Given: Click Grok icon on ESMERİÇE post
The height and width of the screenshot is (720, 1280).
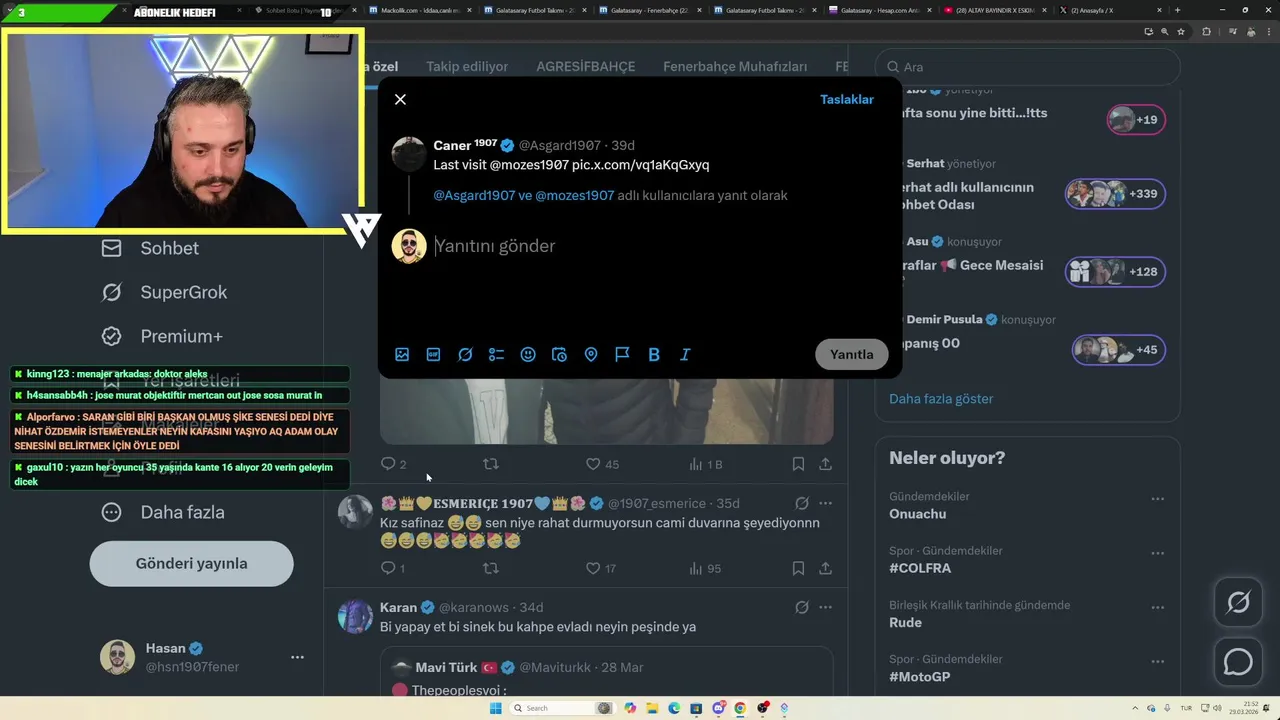Looking at the screenshot, I should pyautogui.click(x=801, y=503).
